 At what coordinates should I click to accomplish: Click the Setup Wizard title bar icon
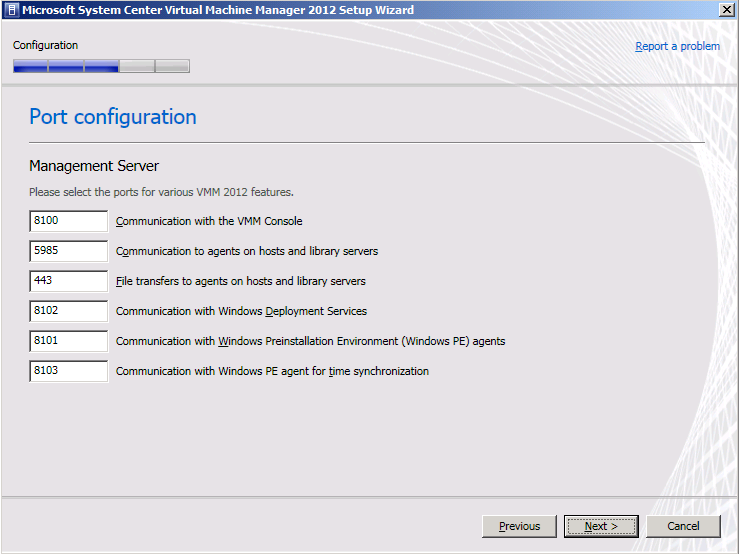(11, 10)
